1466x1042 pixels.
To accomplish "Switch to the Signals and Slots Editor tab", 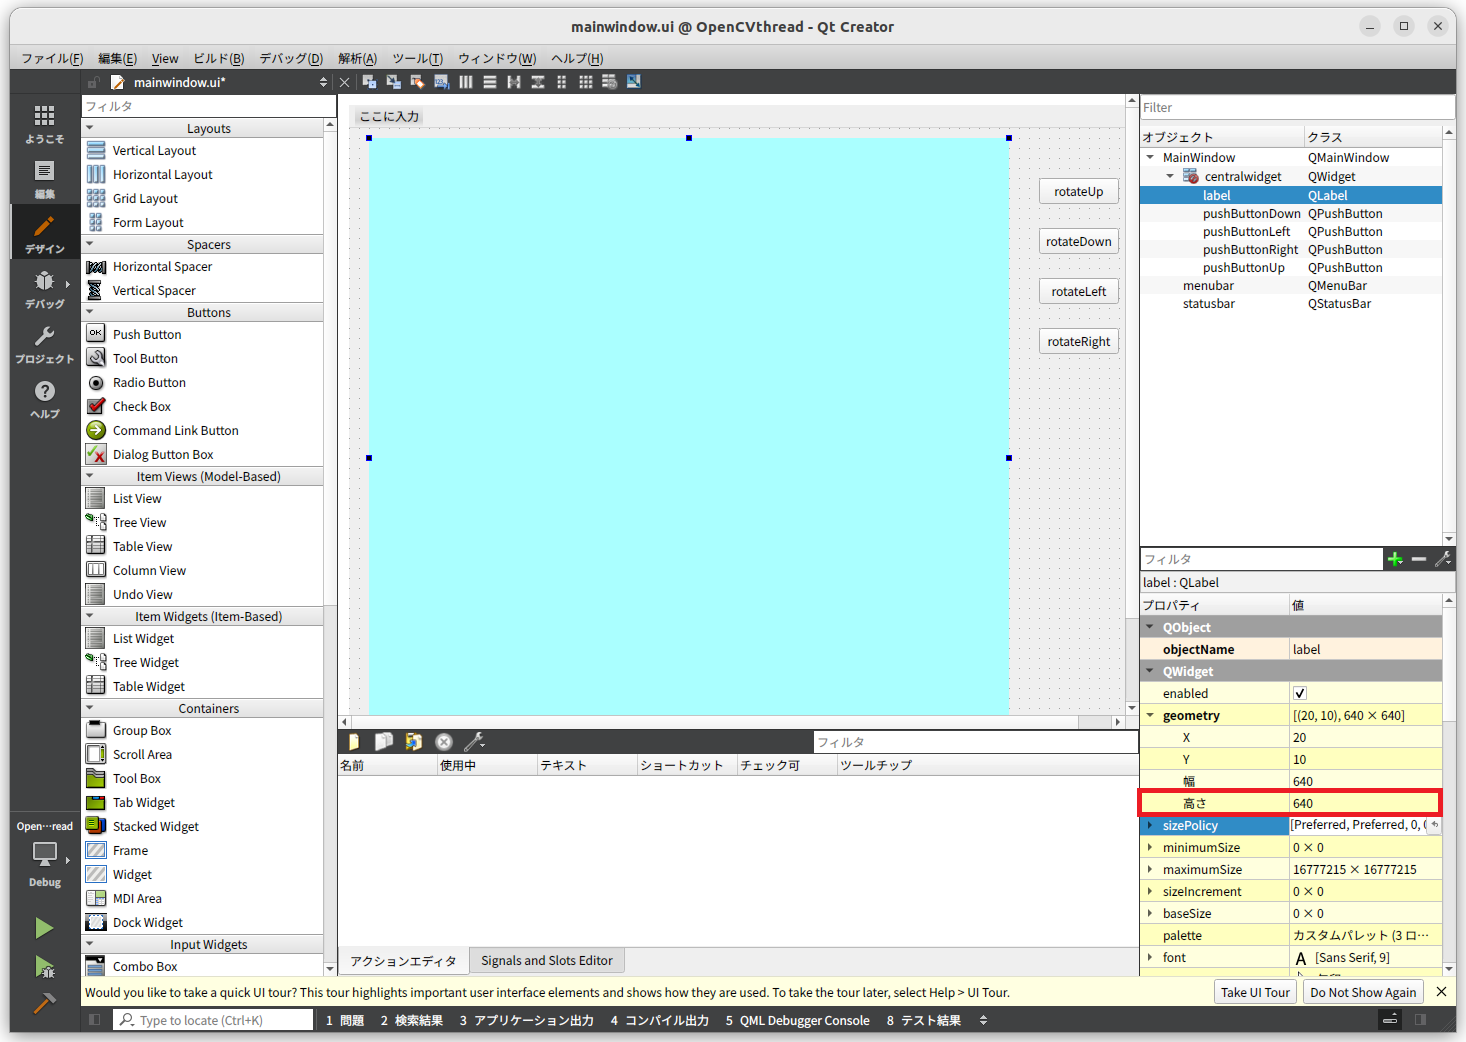I will pyautogui.click(x=547, y=960).
